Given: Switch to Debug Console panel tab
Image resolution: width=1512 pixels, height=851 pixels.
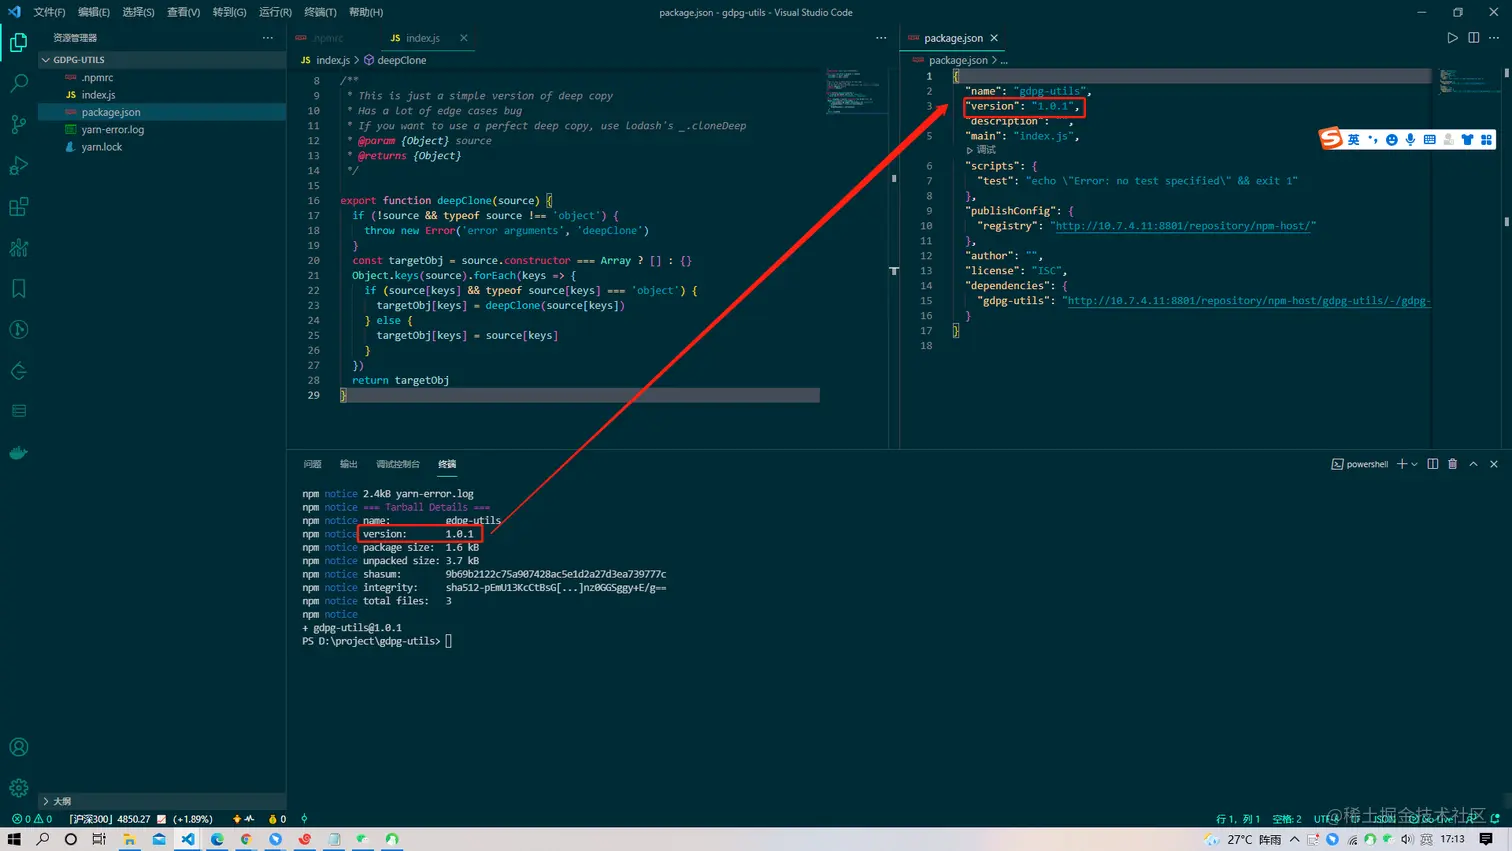Looking at the screenshot, I should [x=397, y=464].
